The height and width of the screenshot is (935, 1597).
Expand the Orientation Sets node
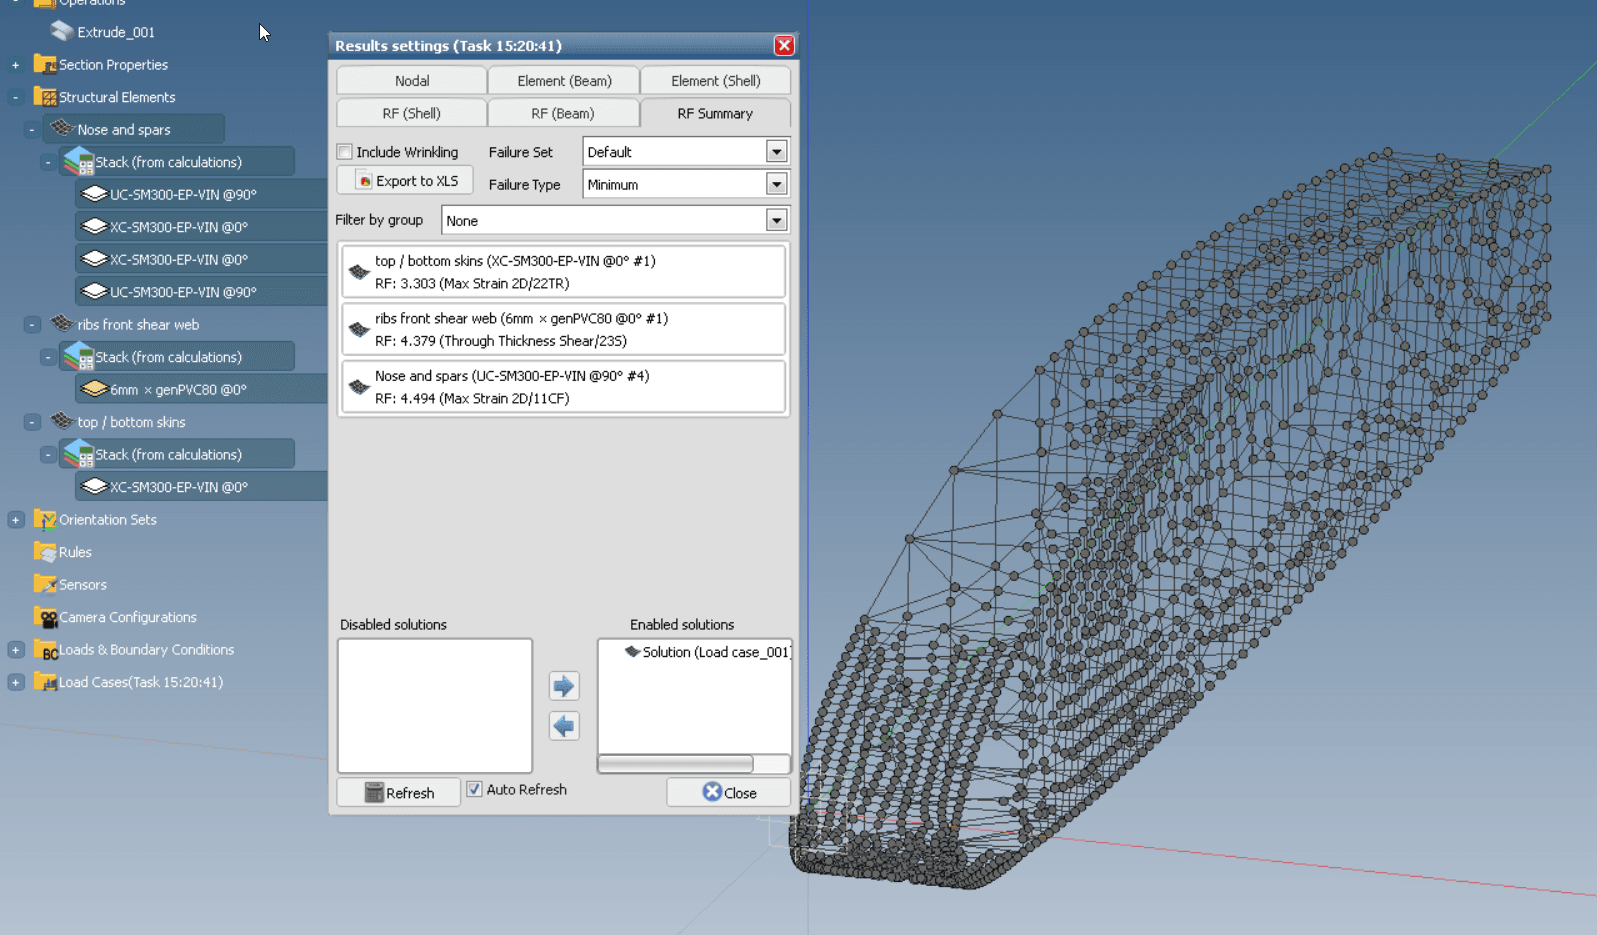(15, 520)
